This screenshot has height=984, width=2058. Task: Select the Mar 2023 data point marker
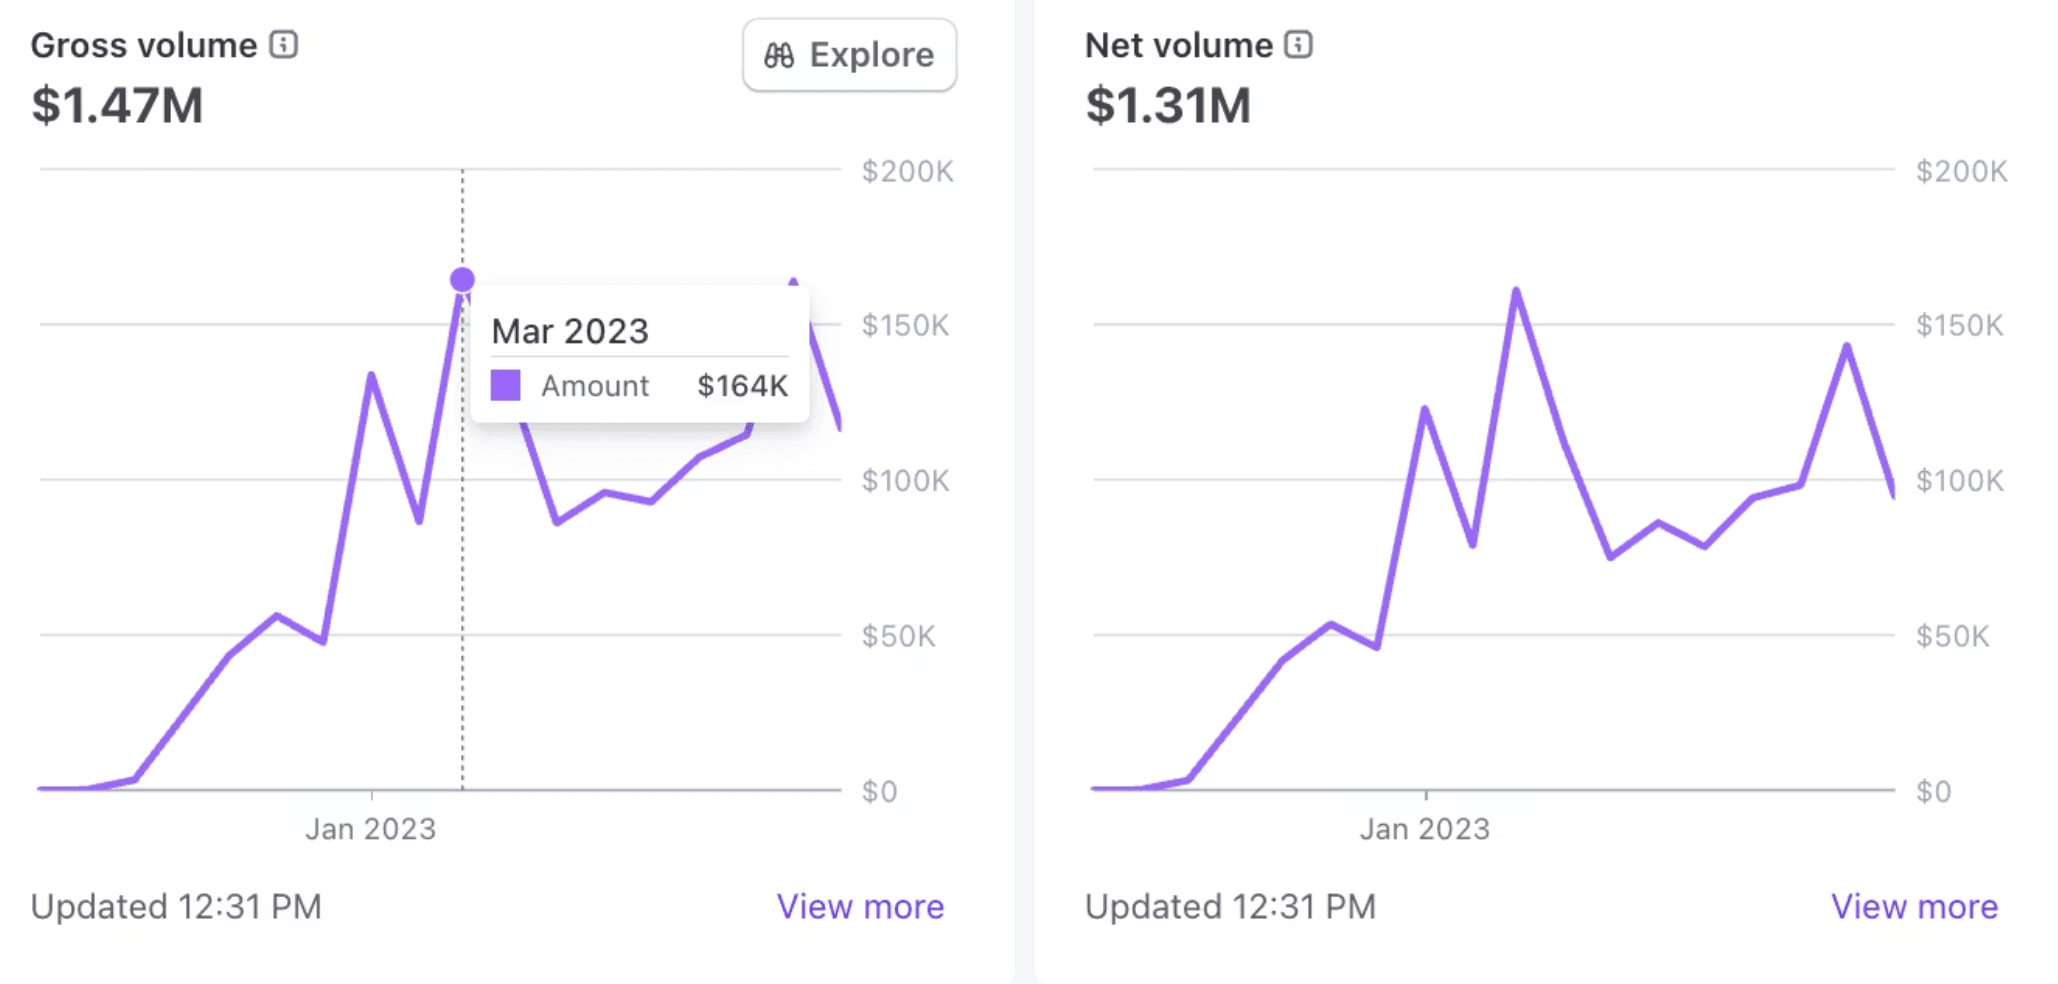click(462, 280)
